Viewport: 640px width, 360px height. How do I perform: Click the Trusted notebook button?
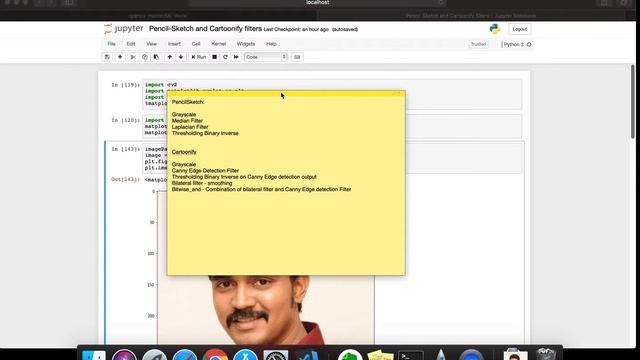[478, 44]
